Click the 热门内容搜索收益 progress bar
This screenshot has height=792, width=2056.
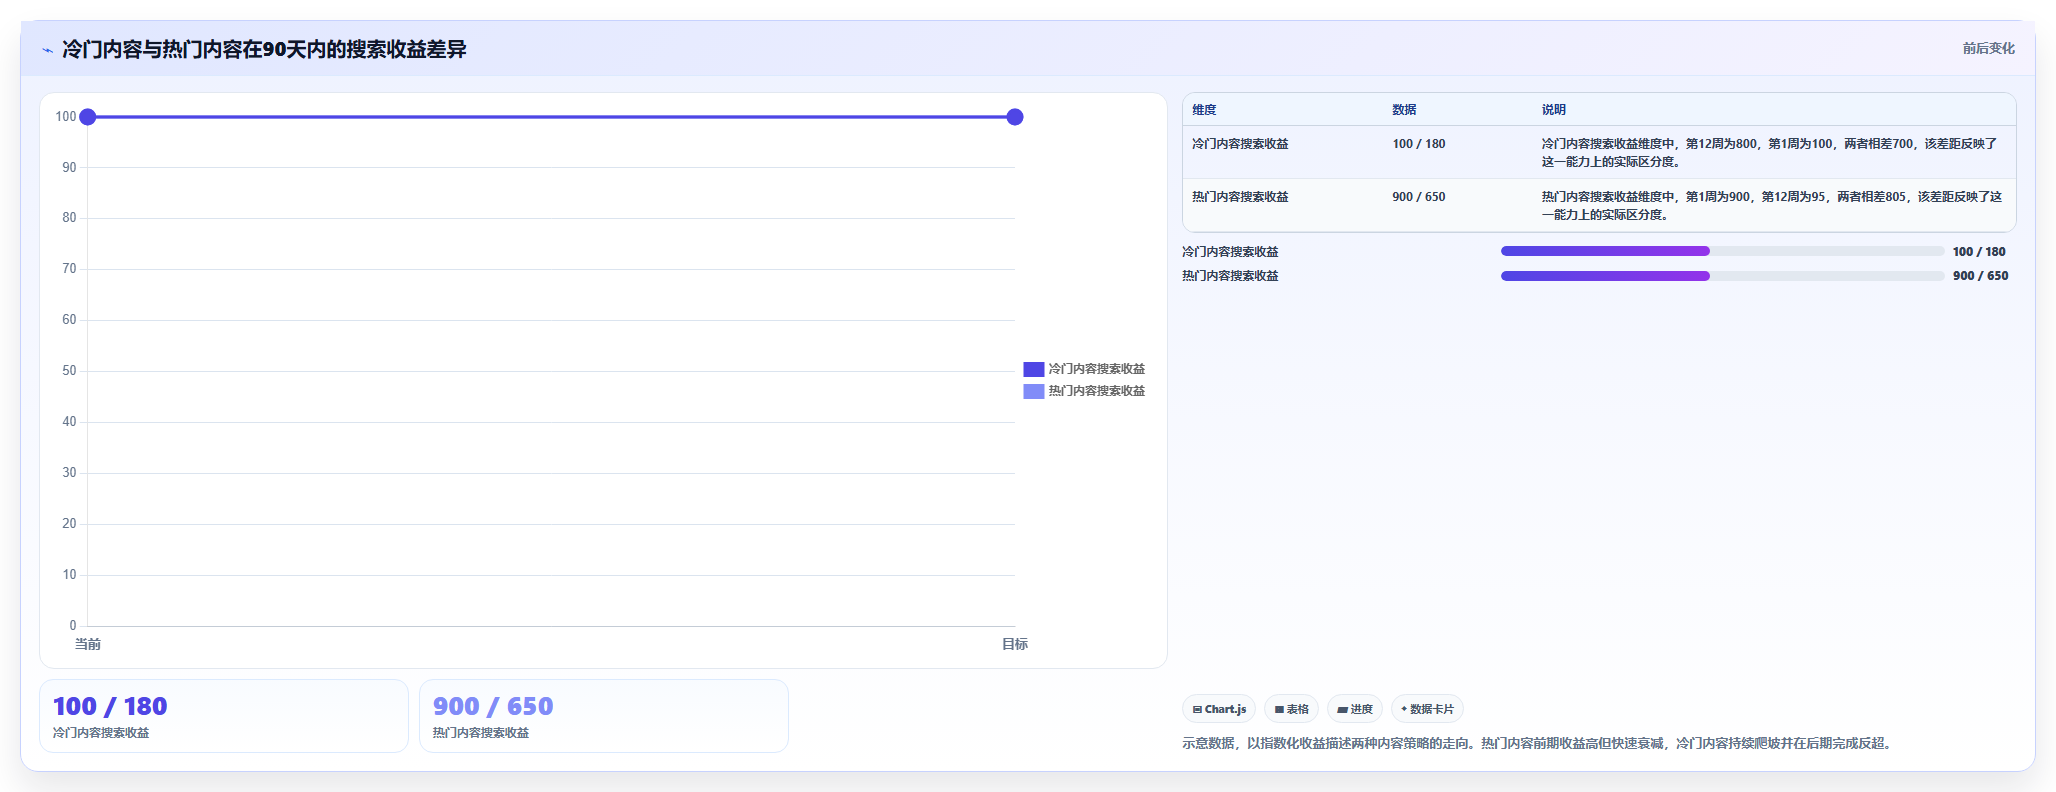pyautogui.click(x=1722, y=276)
